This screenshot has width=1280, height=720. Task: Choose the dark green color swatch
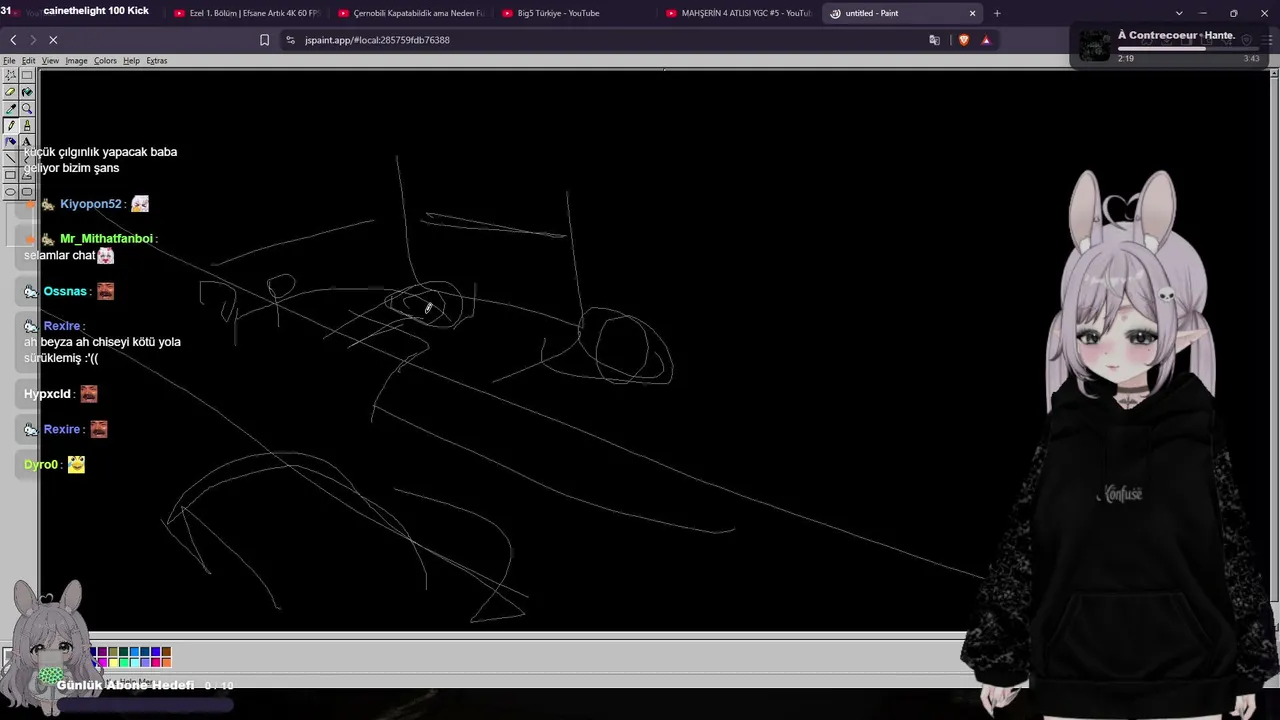(123, 652)
